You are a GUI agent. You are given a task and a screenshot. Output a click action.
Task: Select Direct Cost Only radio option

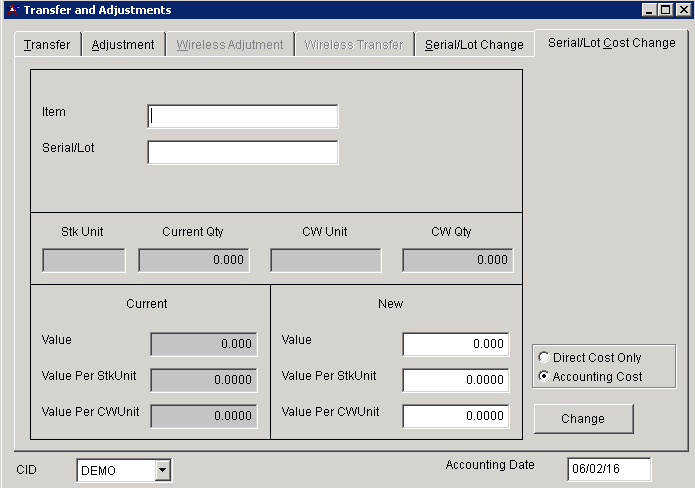[544, 358]
